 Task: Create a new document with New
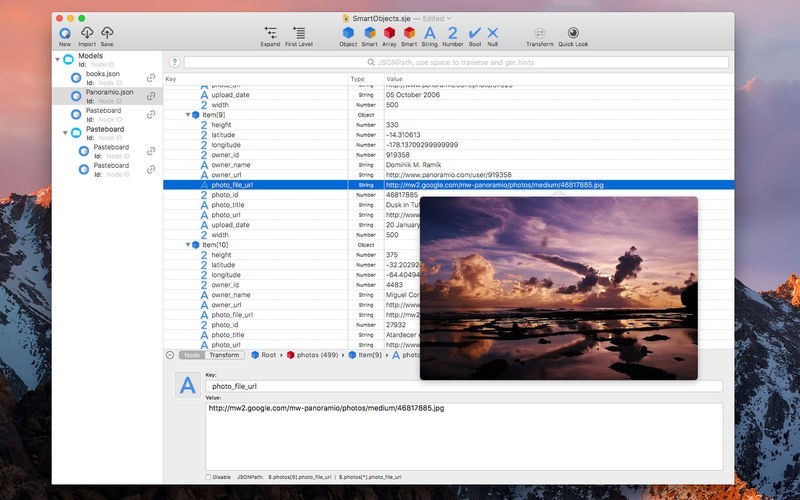[x=65, y=36]
